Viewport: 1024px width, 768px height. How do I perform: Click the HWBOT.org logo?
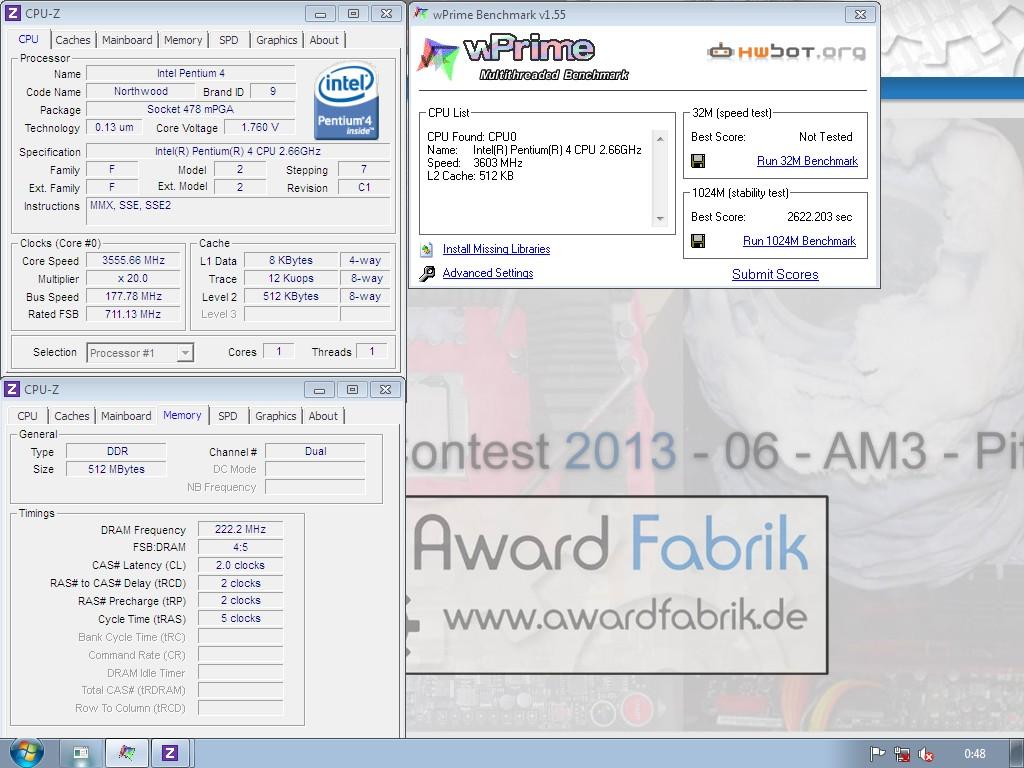786,52
